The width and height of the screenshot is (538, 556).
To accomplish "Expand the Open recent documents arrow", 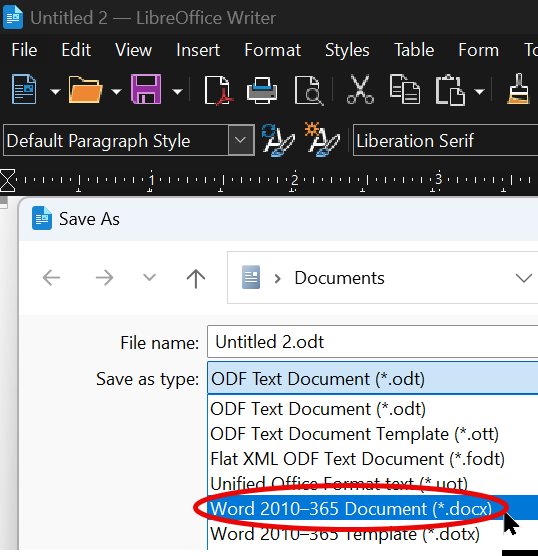I will (x=116, y=92).
